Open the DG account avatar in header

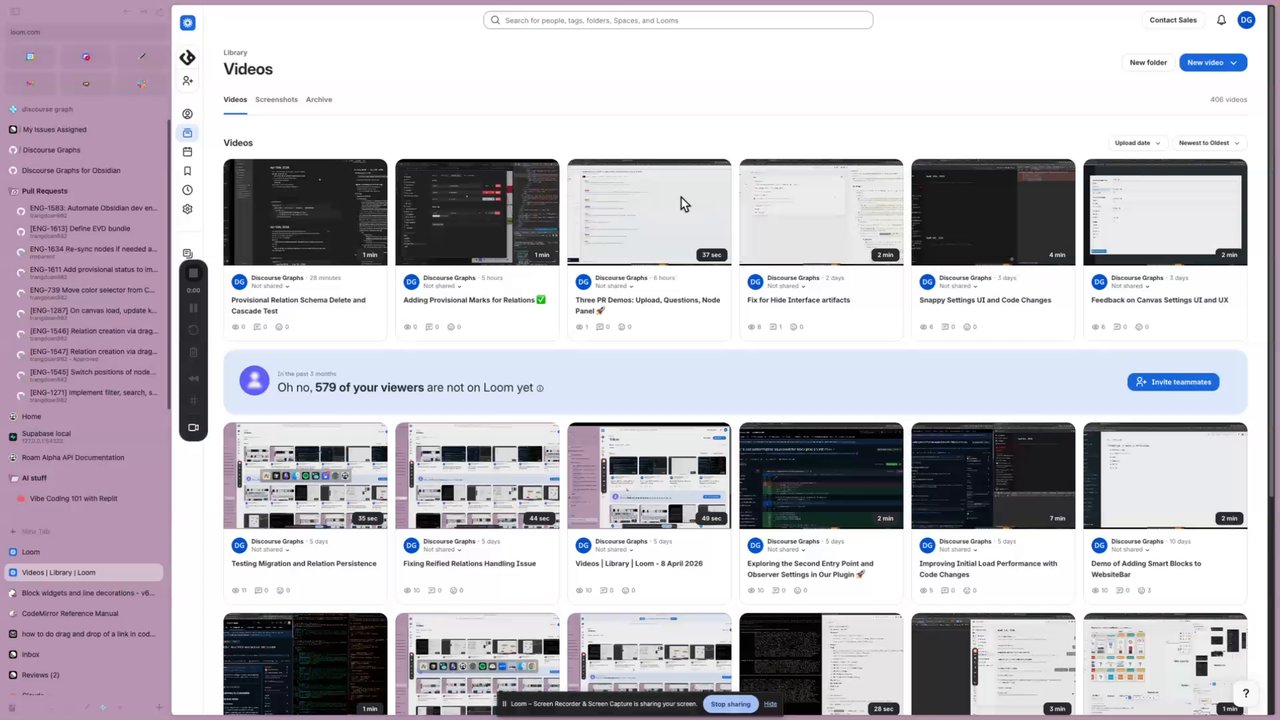pyautogui.click(x=1246, y=20)
